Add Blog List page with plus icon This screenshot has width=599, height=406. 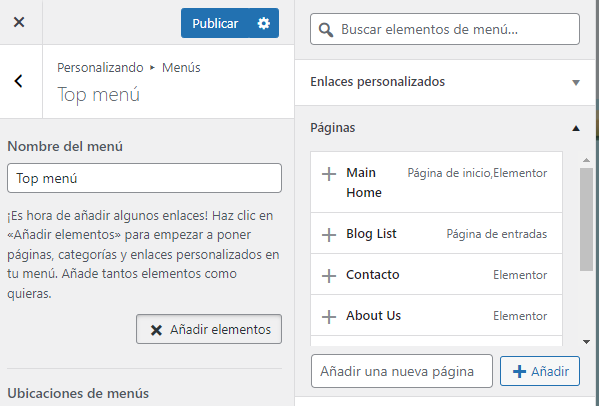[x=329, y=235]
